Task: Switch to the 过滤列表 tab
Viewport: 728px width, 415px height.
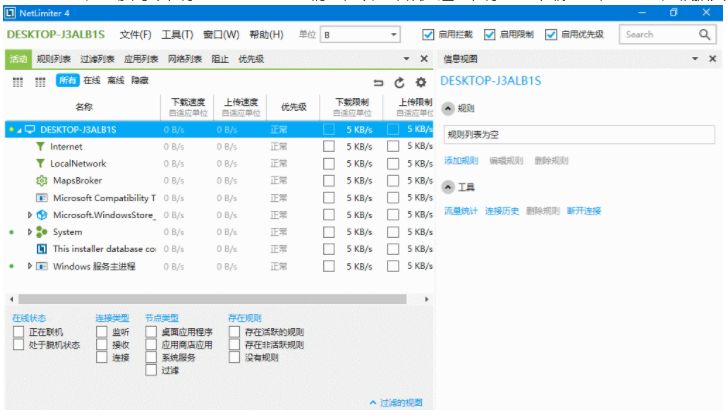Action: tap(97, 59)
